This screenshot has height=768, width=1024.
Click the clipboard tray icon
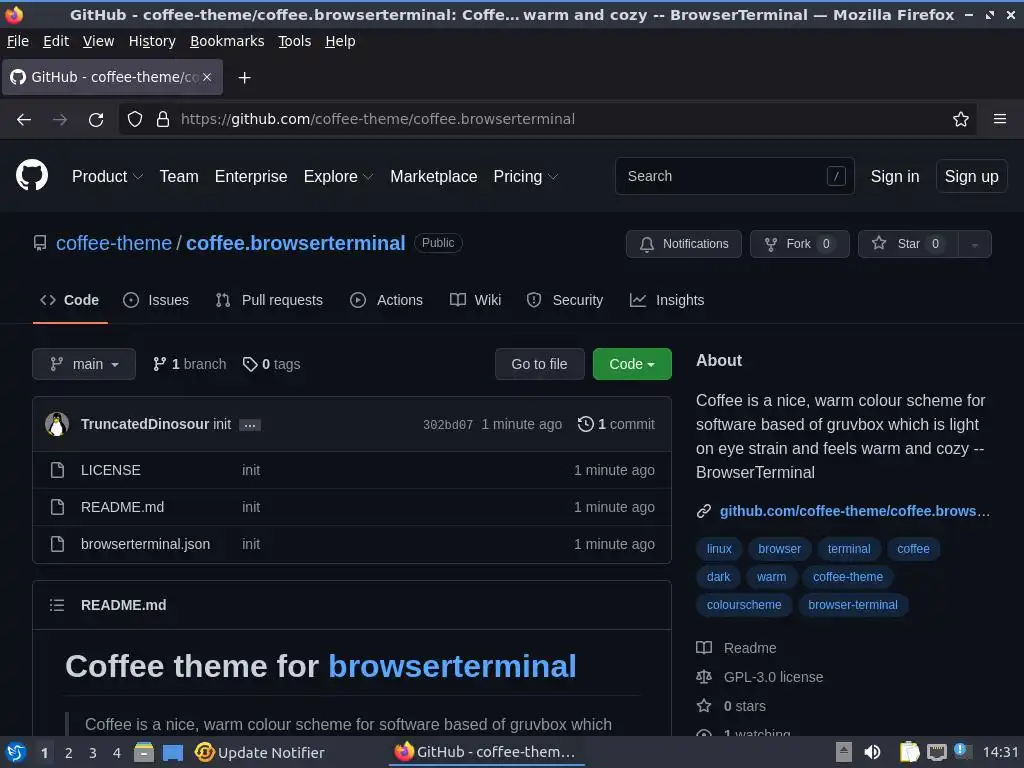(909, 752)
